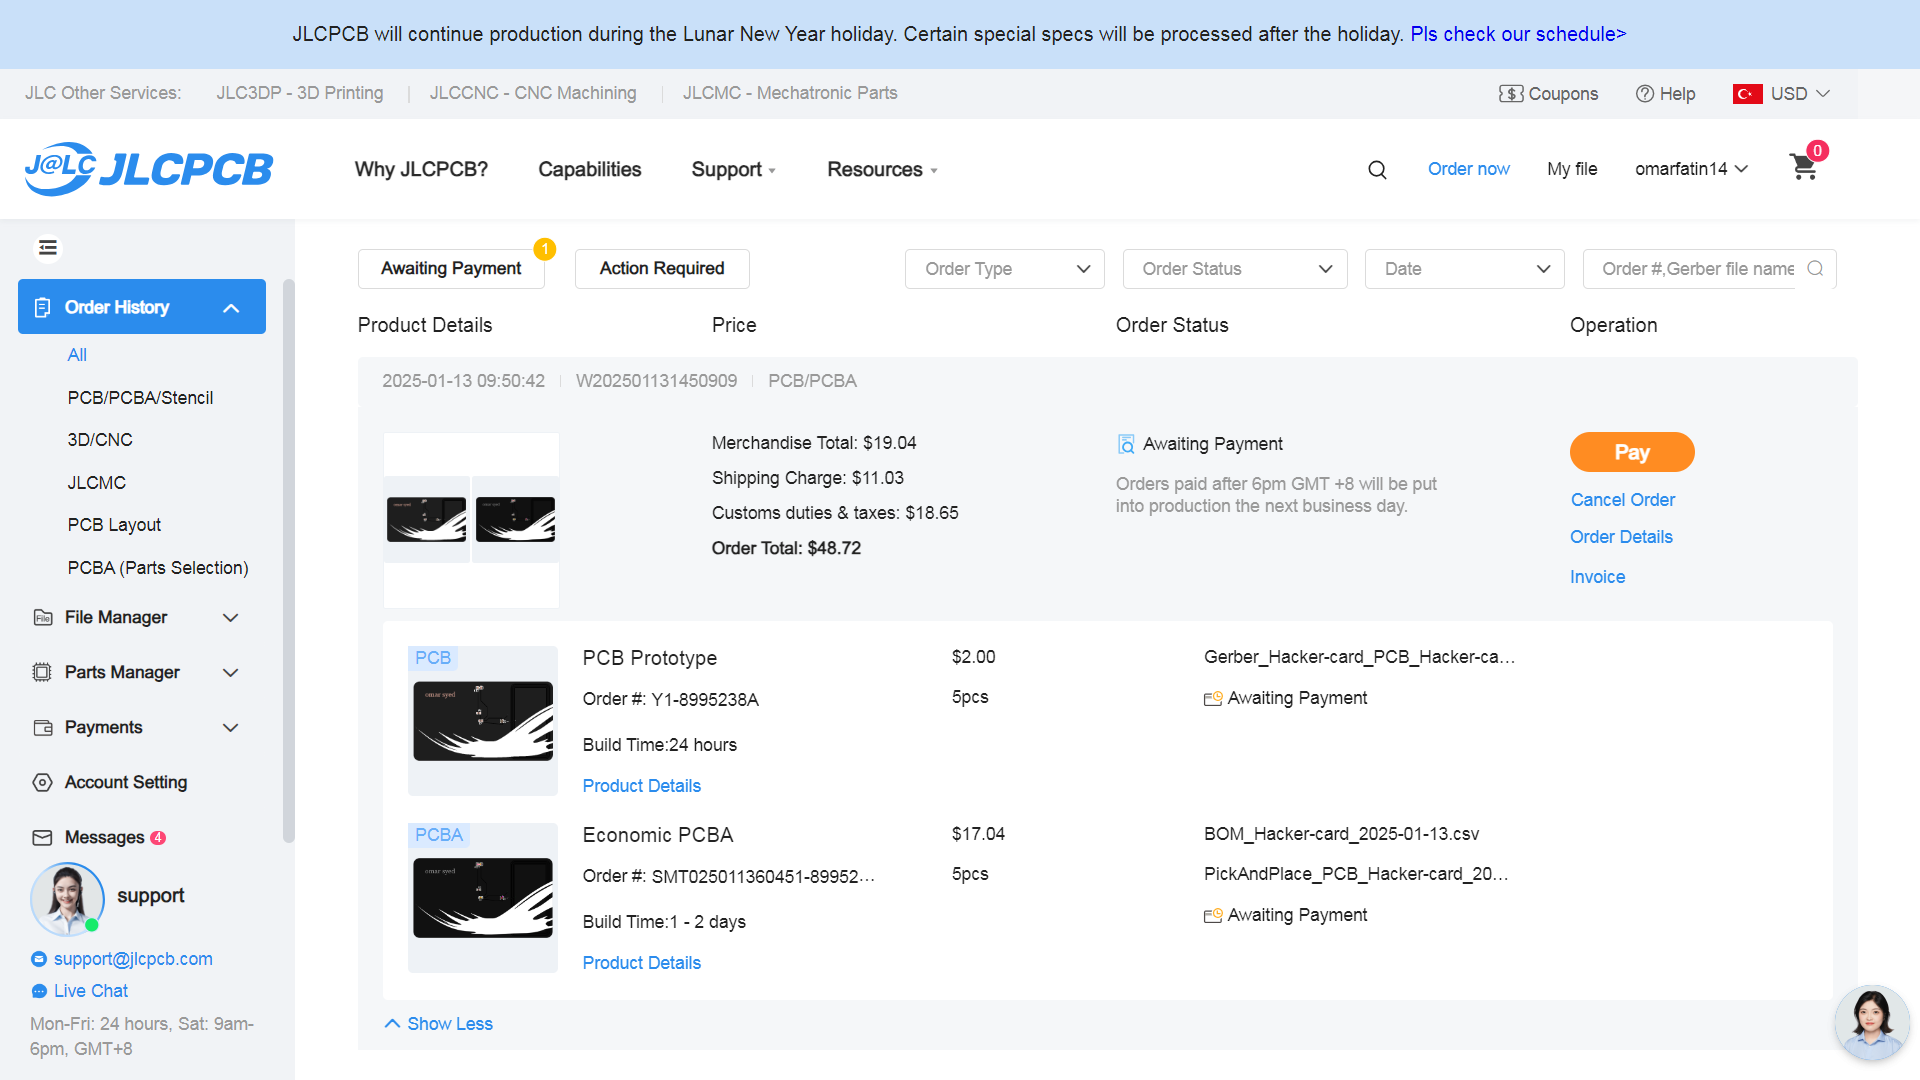Click the Help question mark icon
This screenshot has width=1920, height=1080.
pyautogui.click(x=1645, y=94)
